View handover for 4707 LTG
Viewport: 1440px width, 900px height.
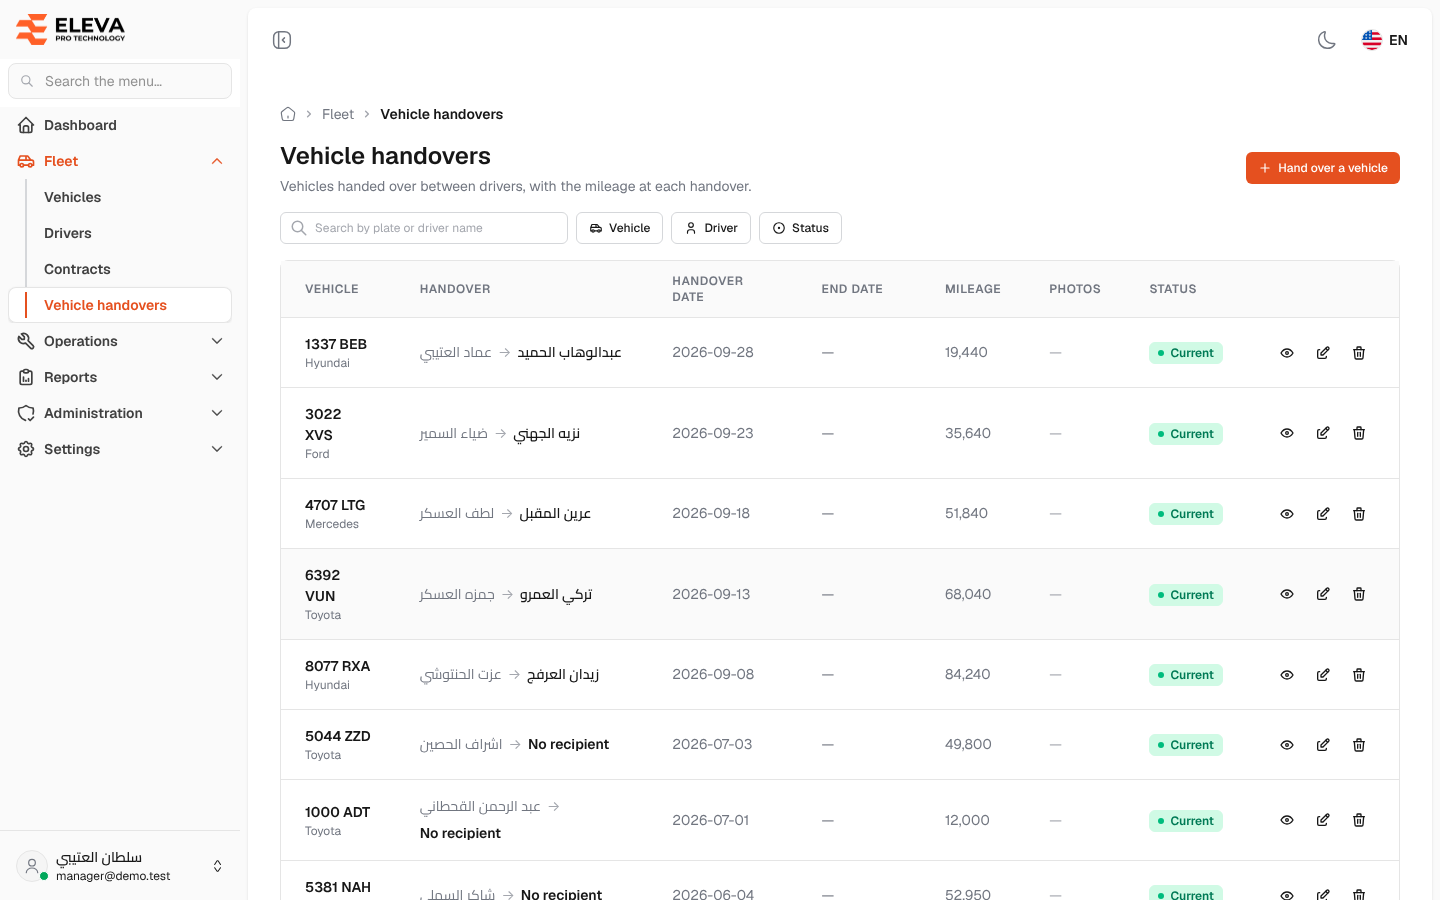(1287, 514)
